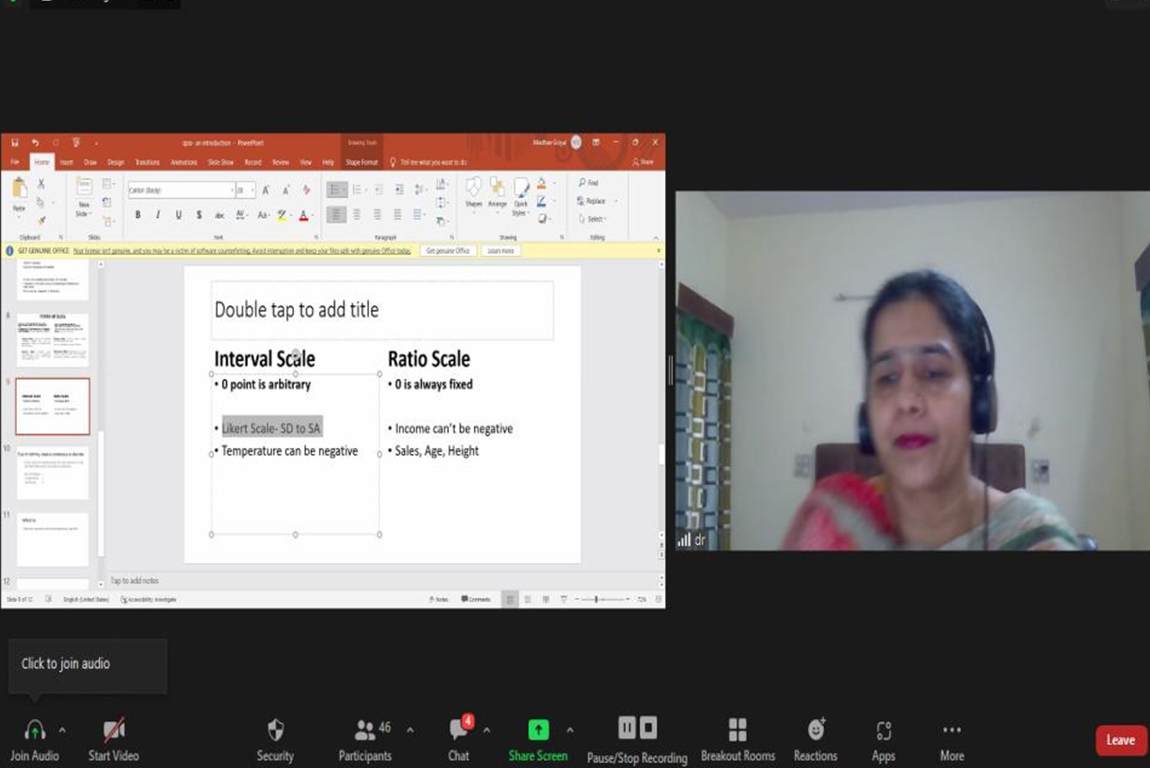Screen dimensions: 1150x768
Task: Expand the arrow next to Participants
Action: click(410, 730)
